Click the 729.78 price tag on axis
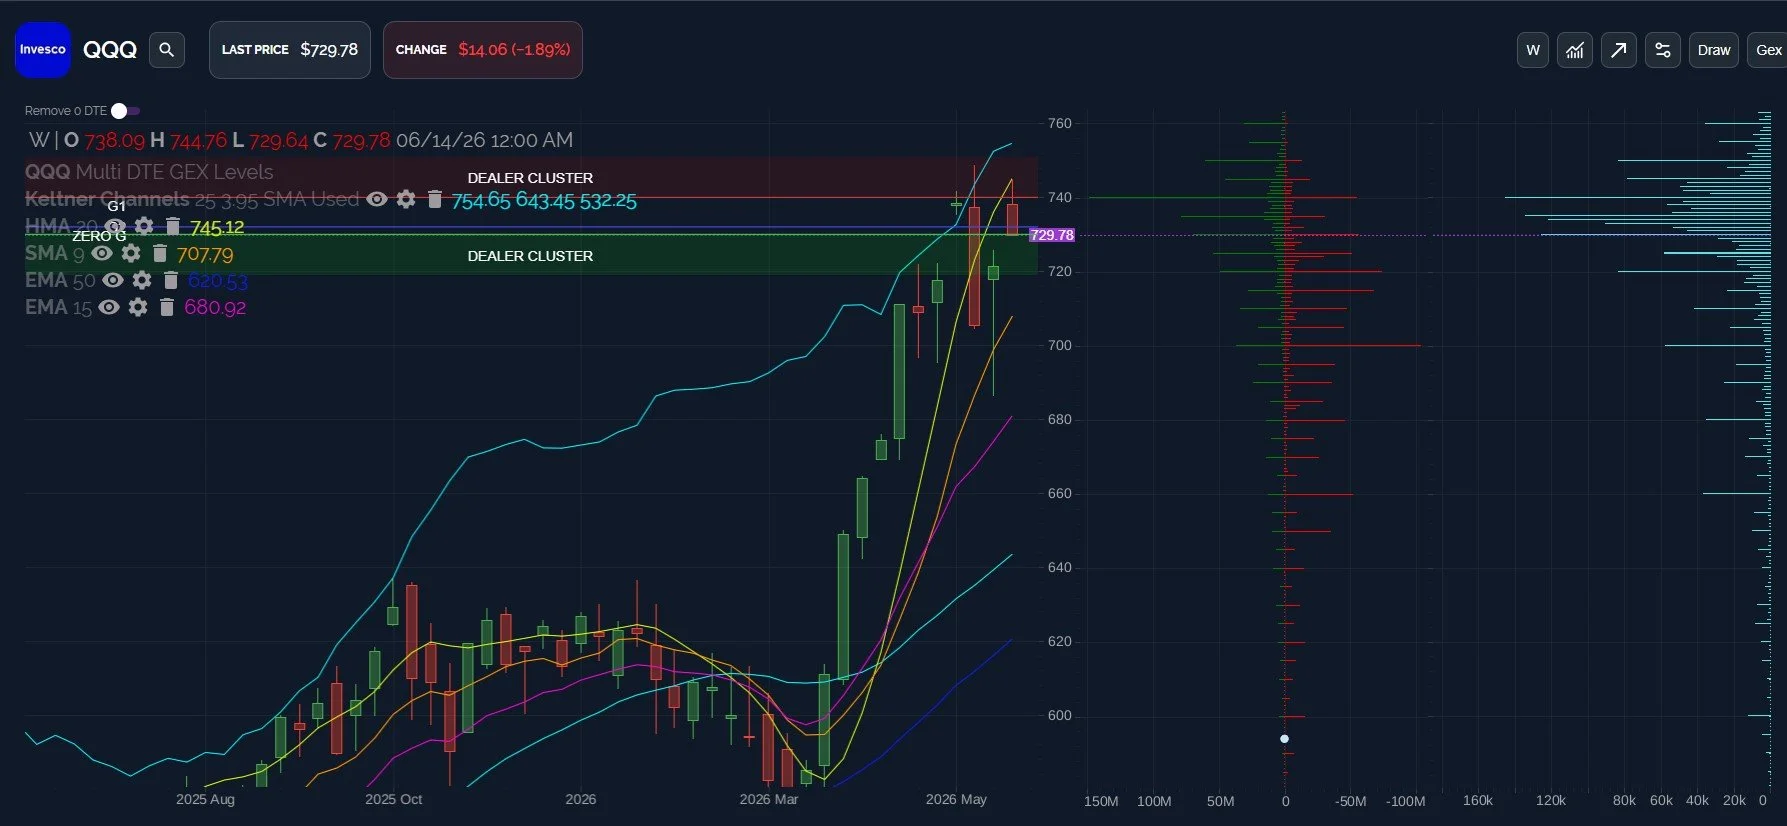 tap(1052, 235)
